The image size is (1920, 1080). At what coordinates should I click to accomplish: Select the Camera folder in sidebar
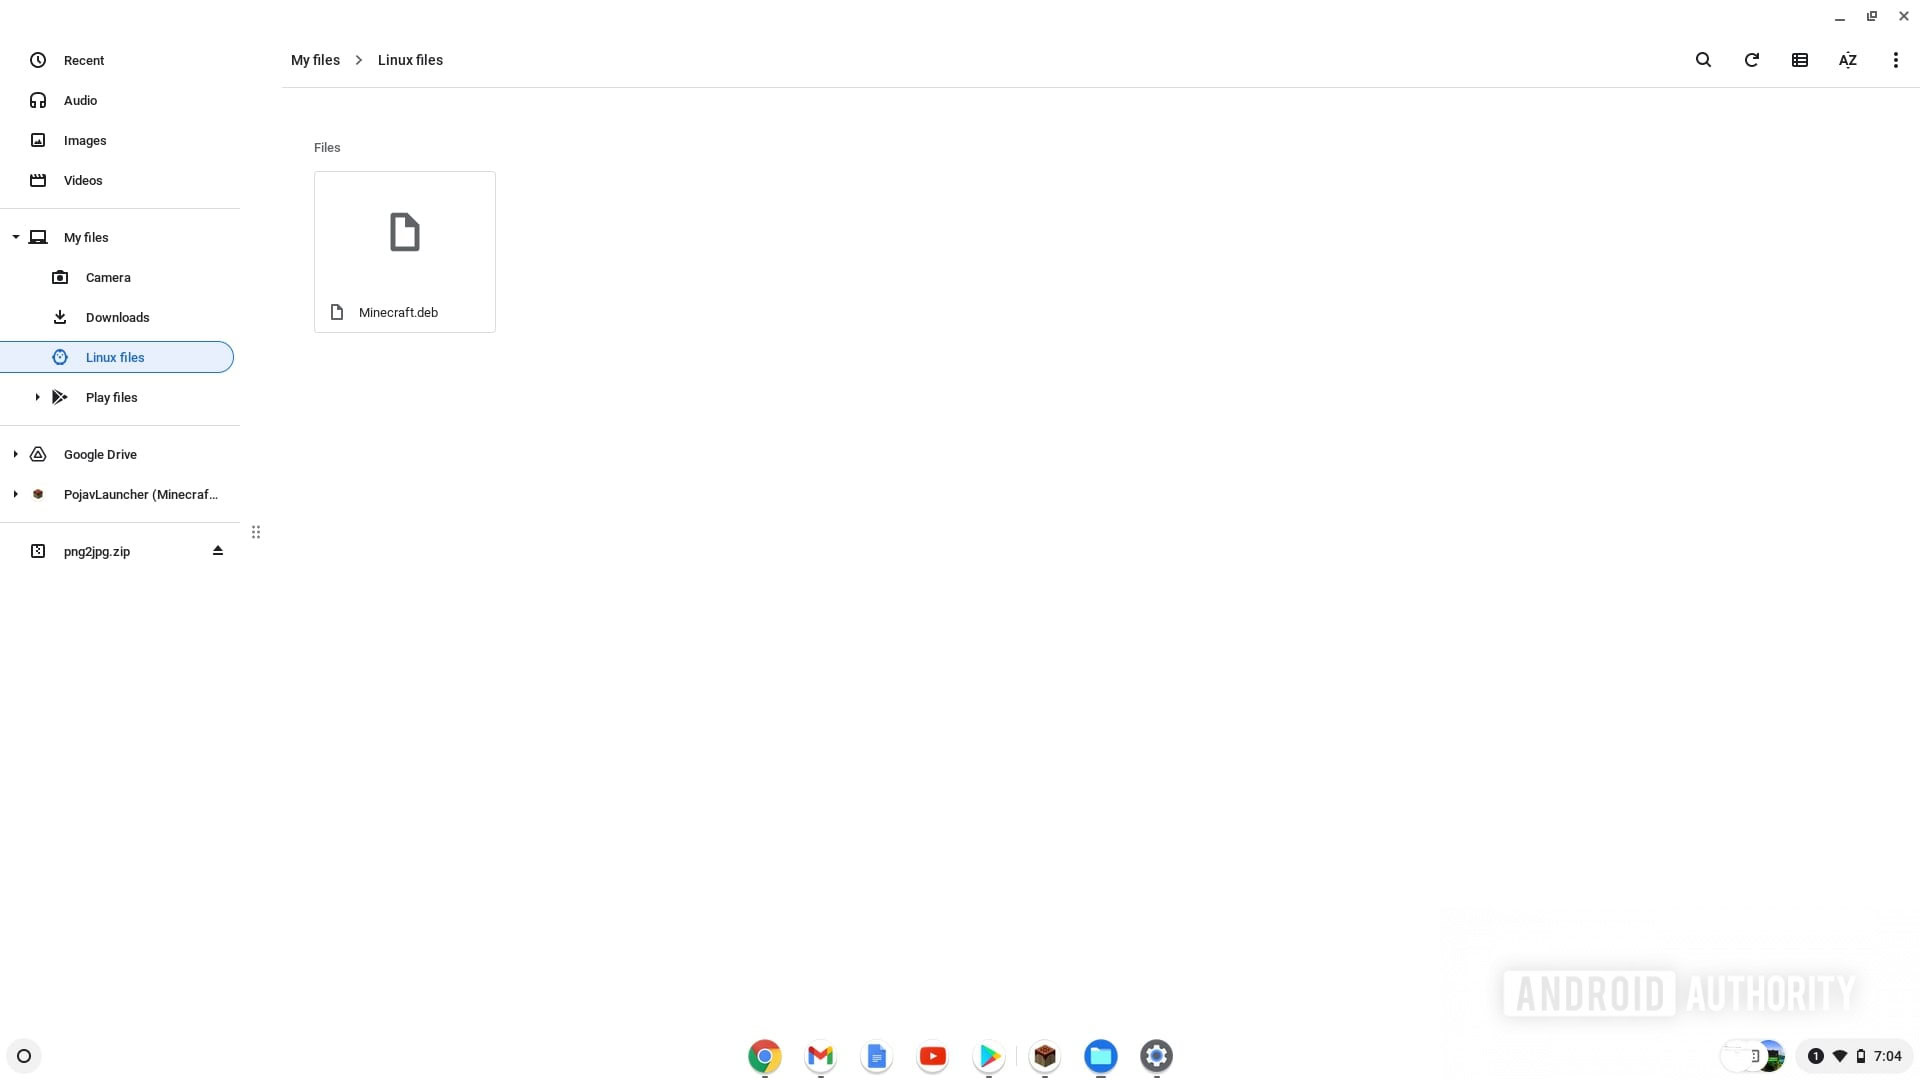pos(108,277)
